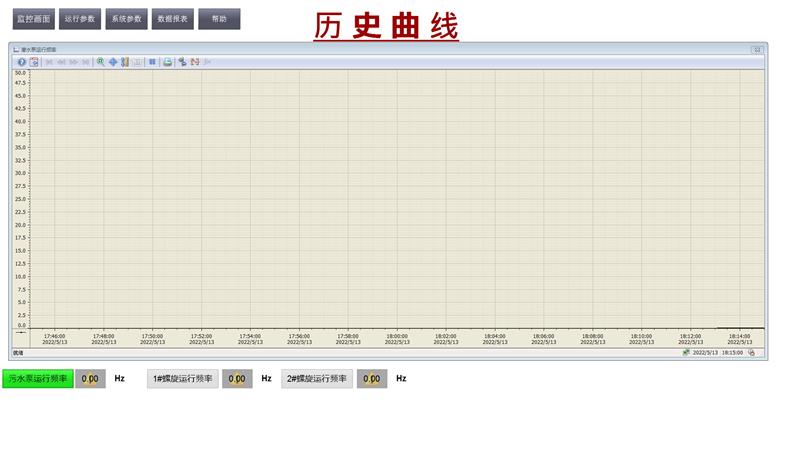Select the 2#螺旋运行频率 curve button

point(318,379)
